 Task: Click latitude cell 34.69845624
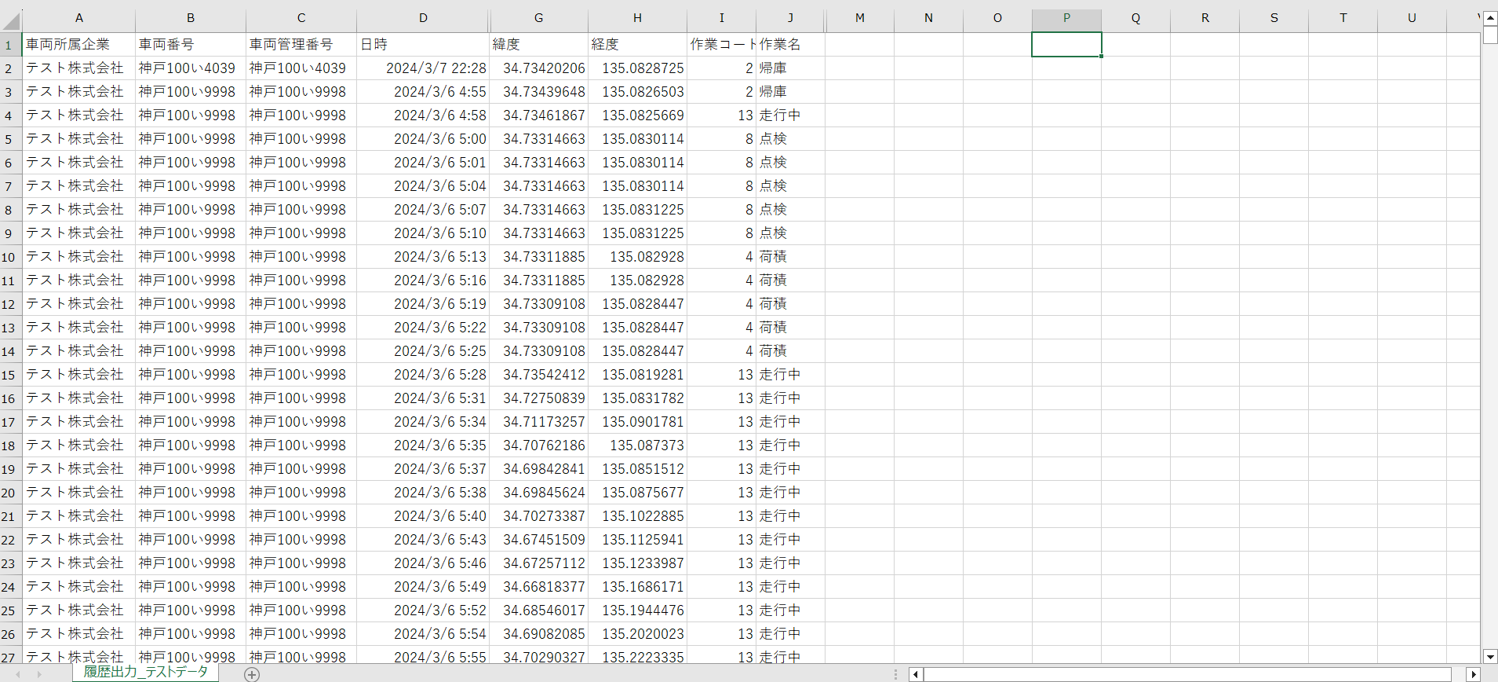click(x=539, y=493)
